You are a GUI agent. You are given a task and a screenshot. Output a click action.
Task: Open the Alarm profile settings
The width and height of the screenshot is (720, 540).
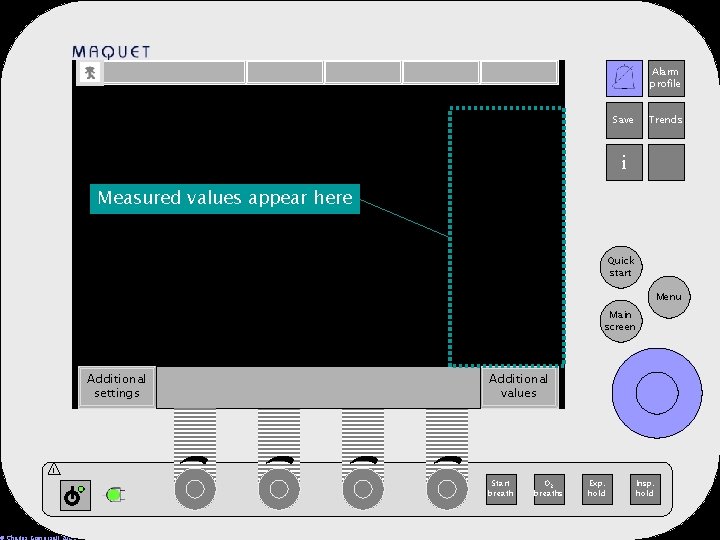(666, 78)
